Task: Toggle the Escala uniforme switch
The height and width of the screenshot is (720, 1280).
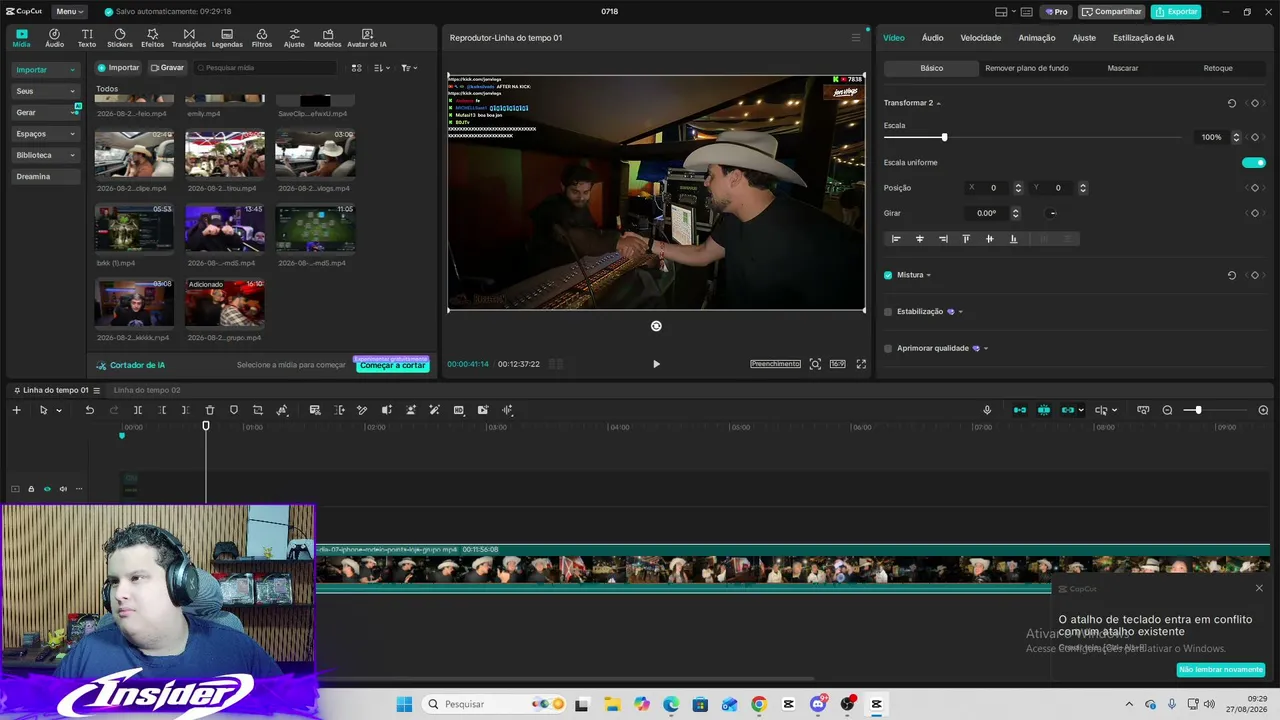Action: pos(1253,162)
